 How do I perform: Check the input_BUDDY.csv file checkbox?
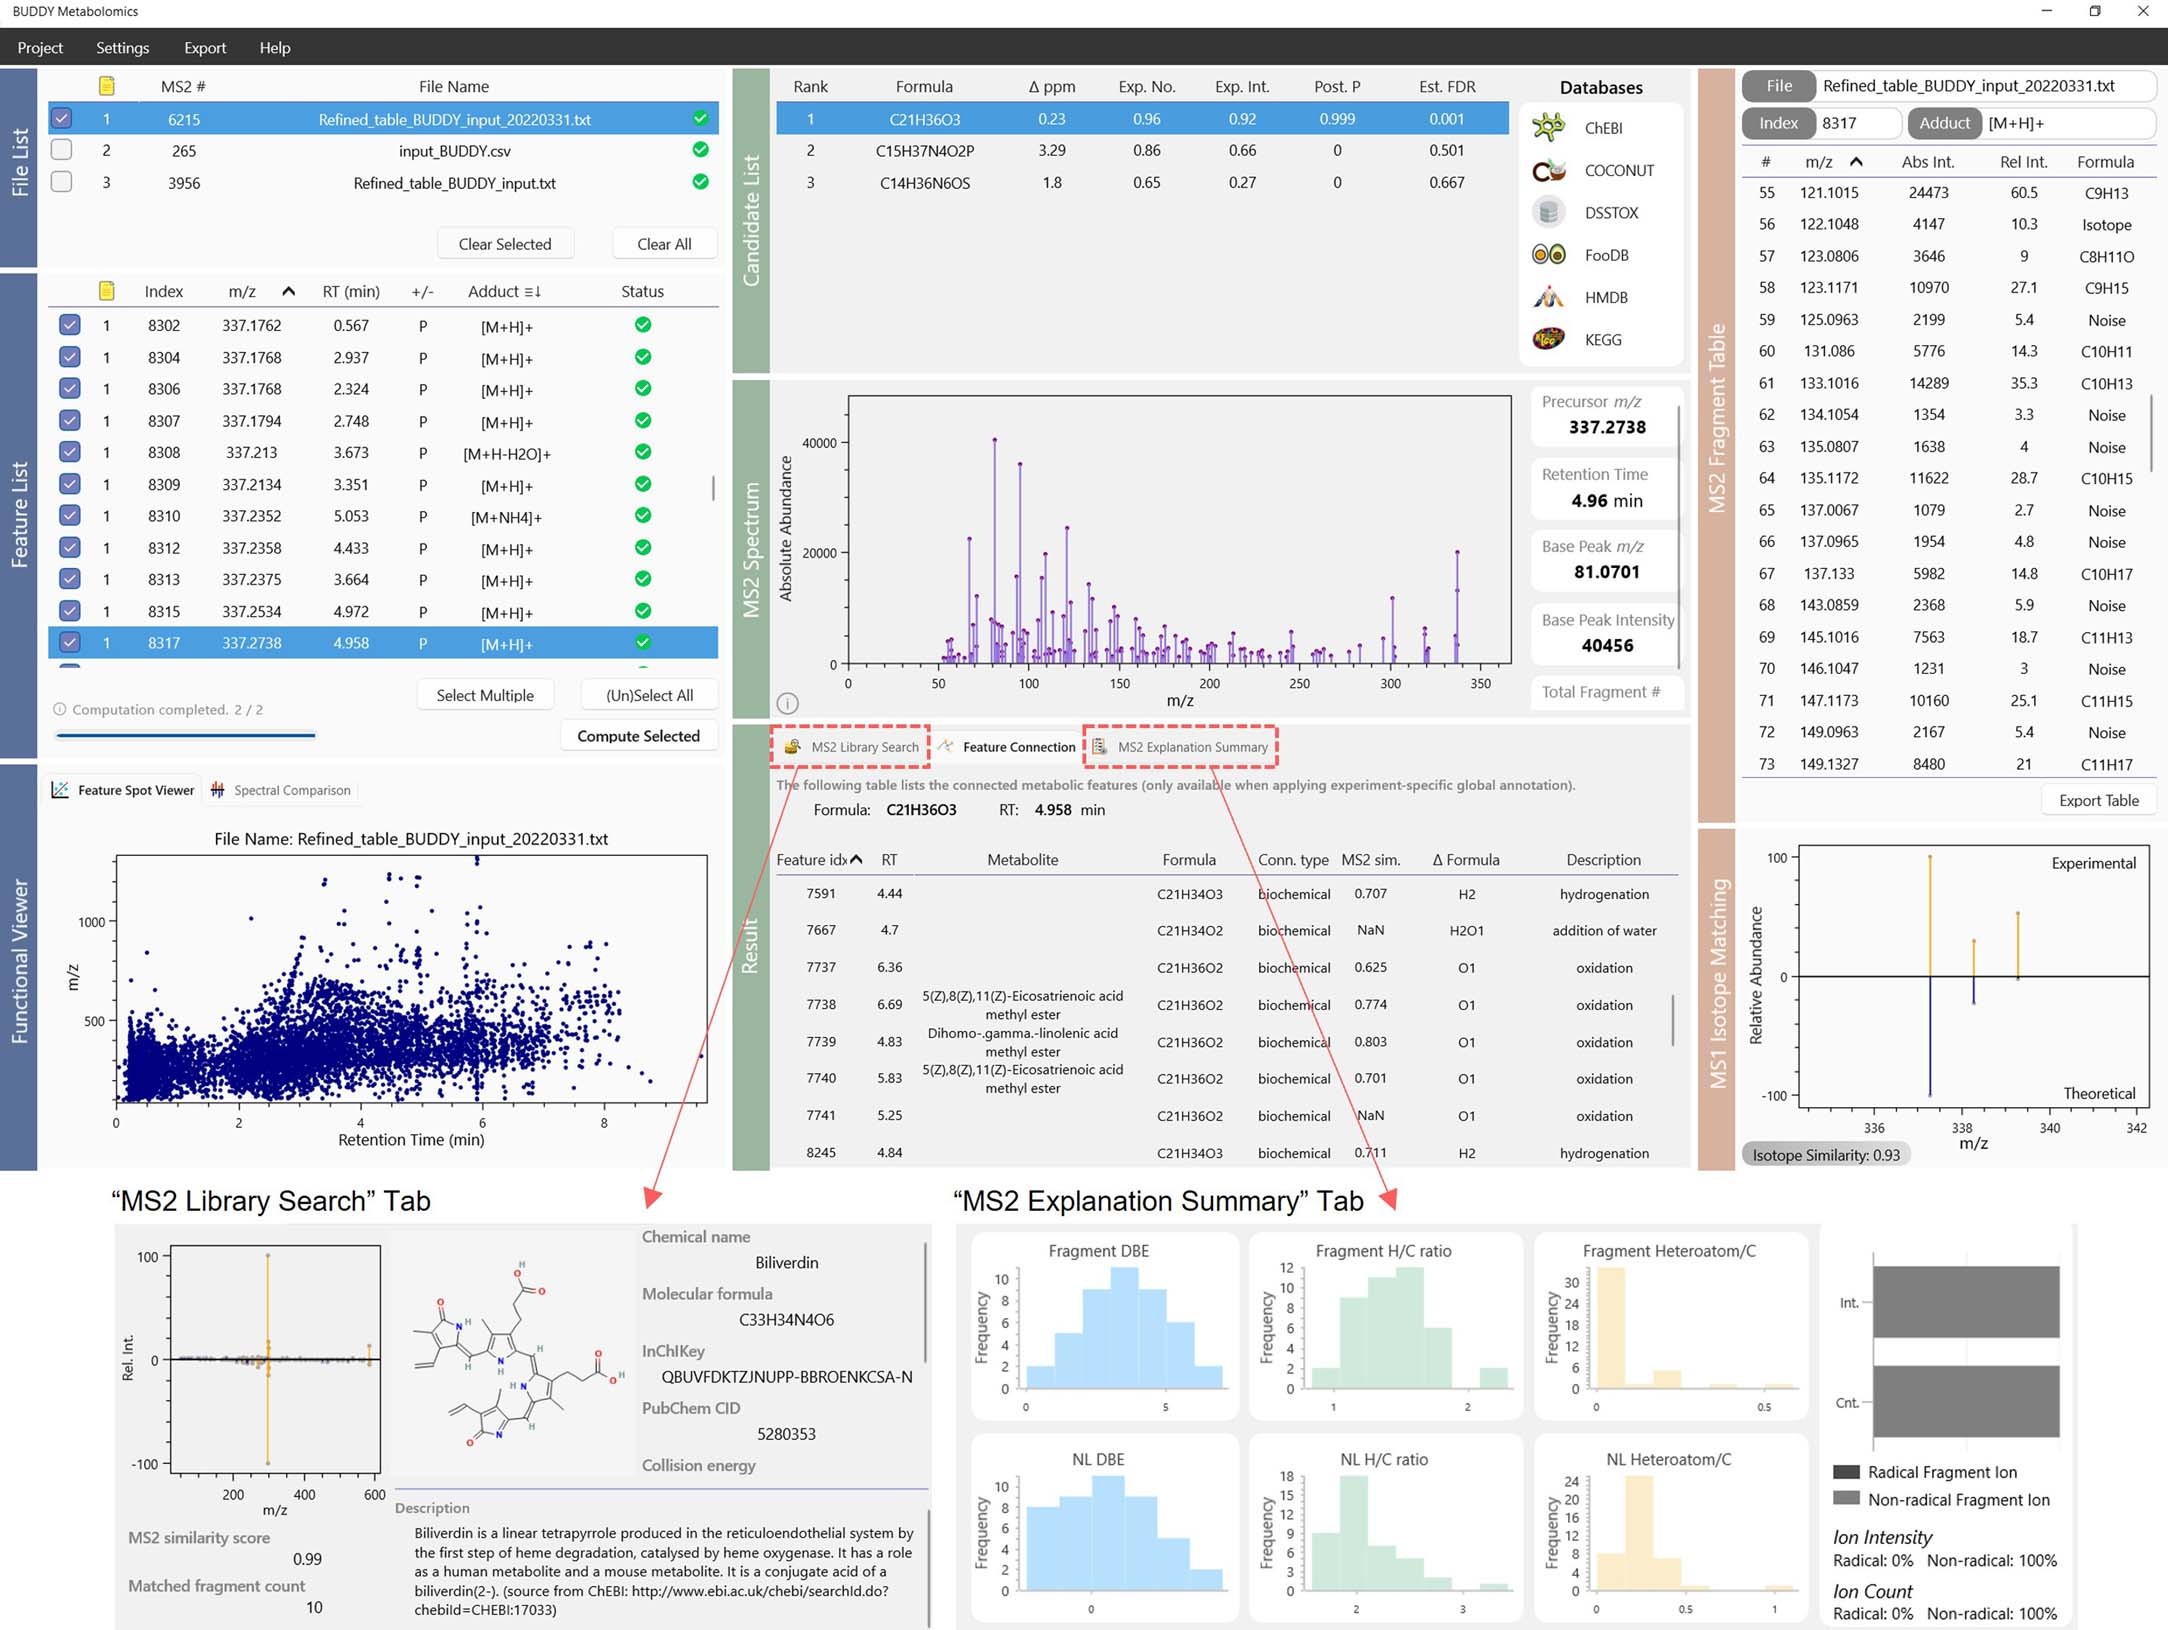(x=62, y=150)
